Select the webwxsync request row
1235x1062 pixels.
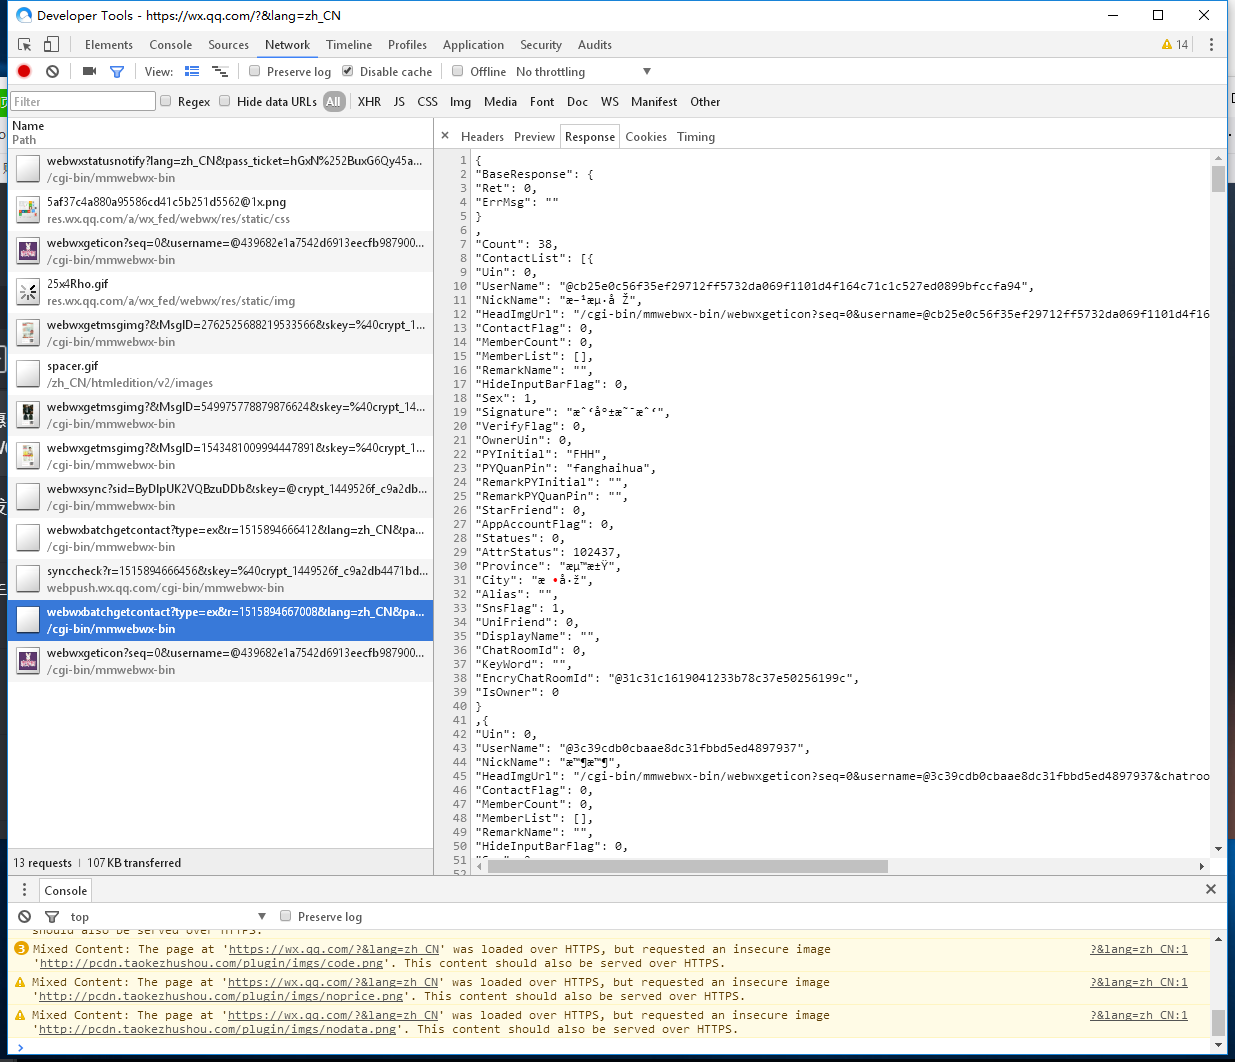220,497
